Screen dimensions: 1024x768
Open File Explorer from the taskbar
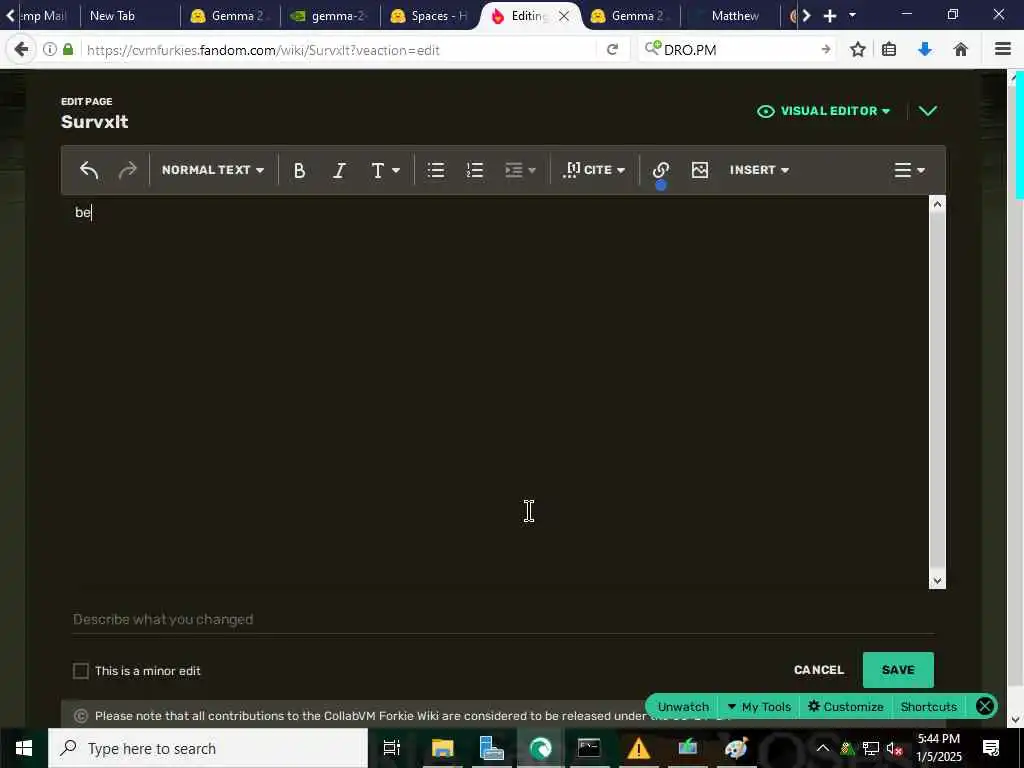(x=442, y=748)
